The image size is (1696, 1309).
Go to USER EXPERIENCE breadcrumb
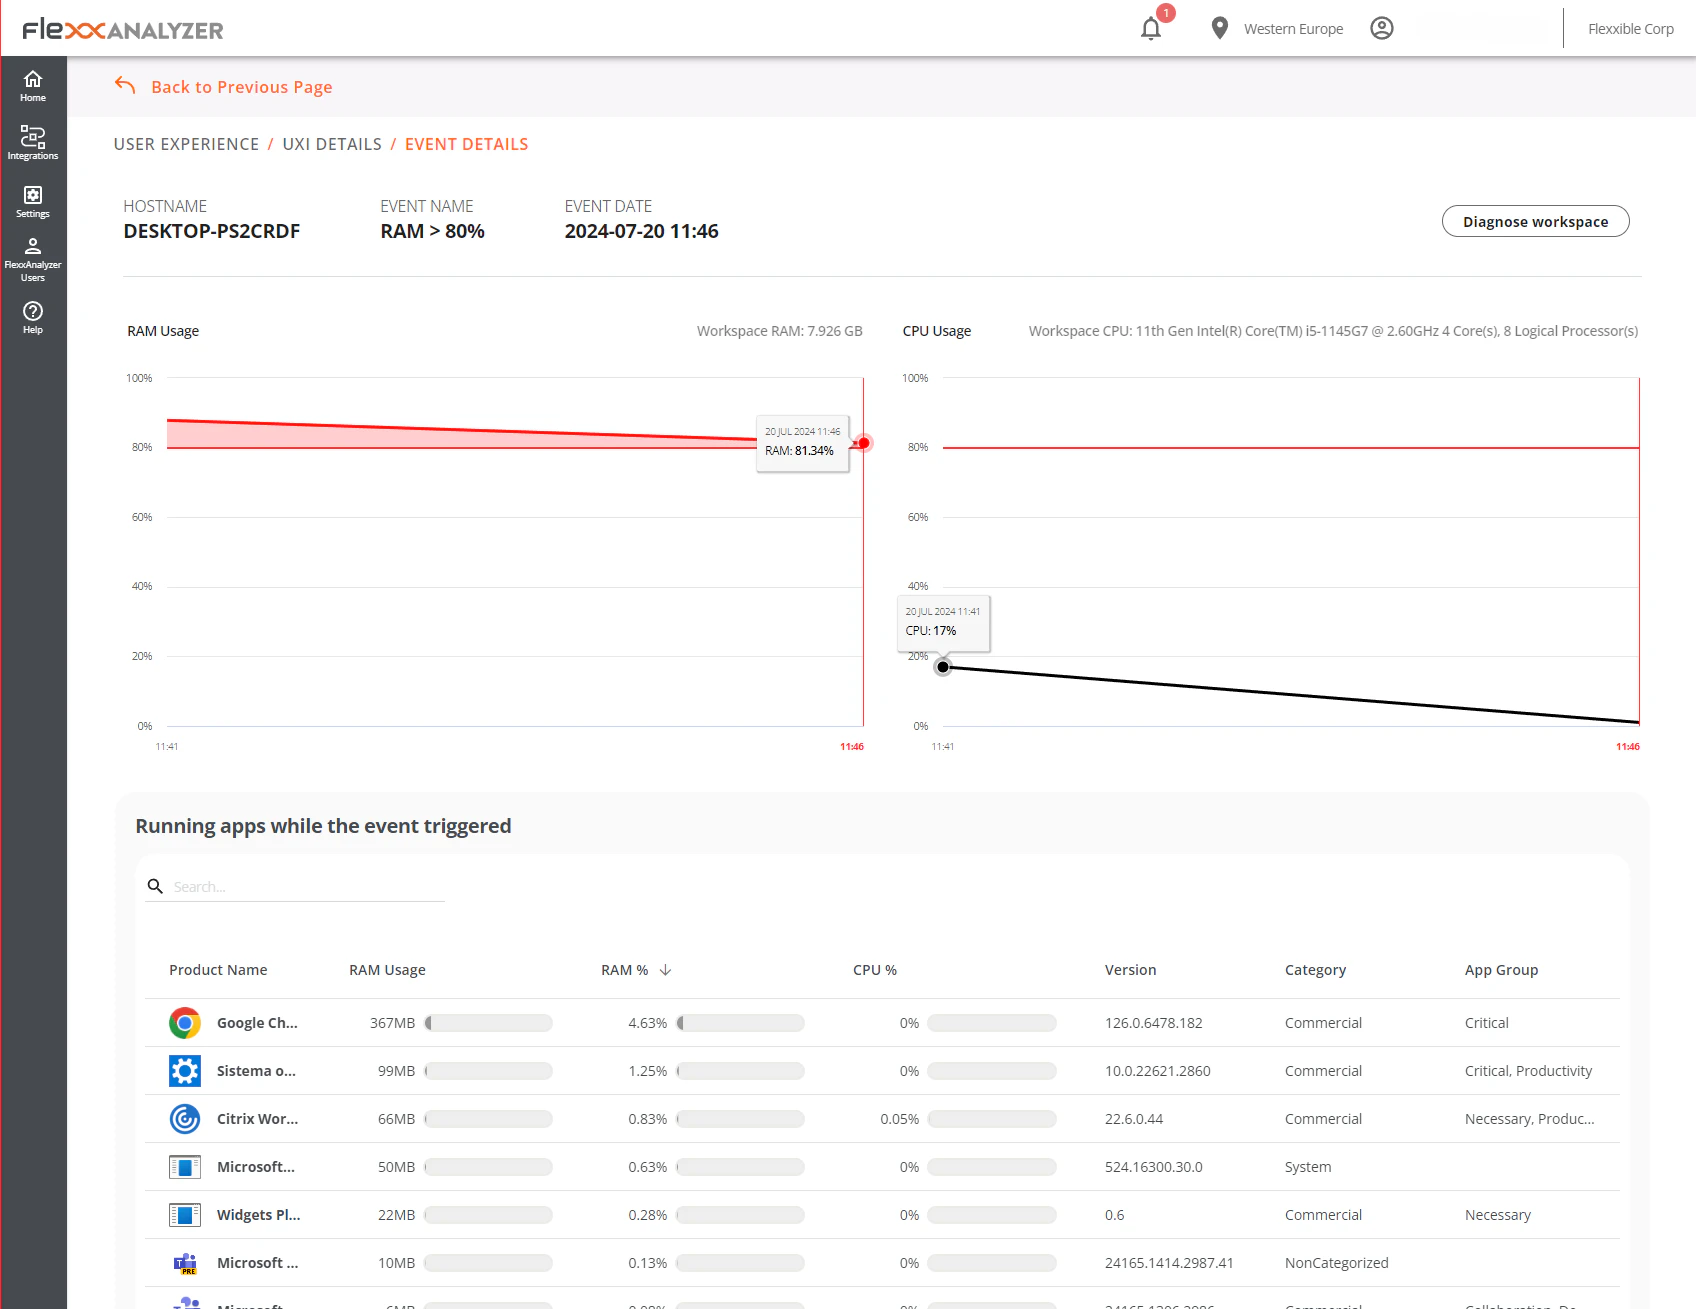[x=186, y=144]
